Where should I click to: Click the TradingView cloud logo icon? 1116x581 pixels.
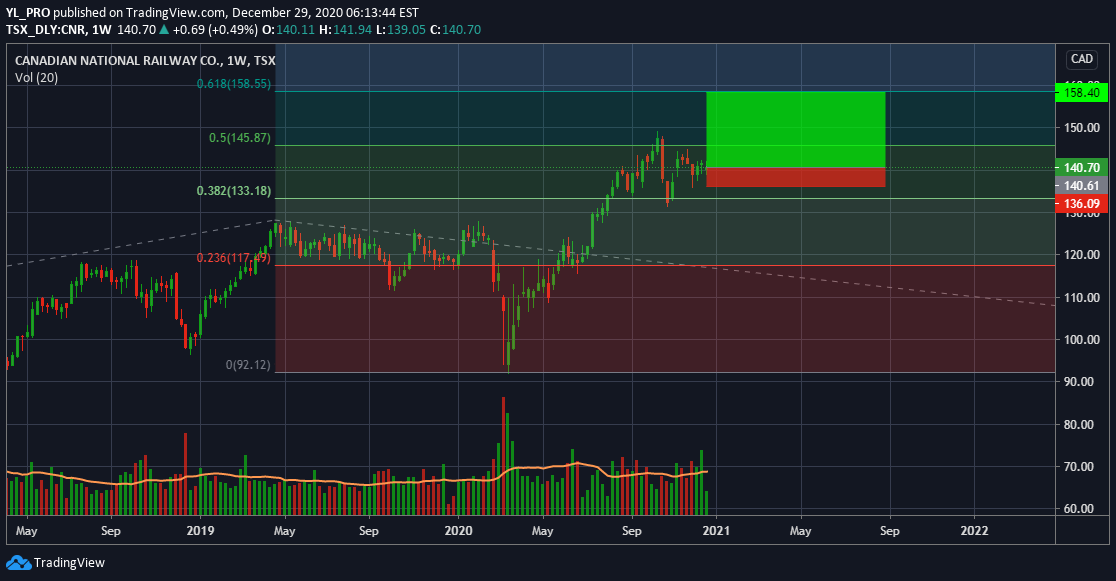[x=19, y=562]
